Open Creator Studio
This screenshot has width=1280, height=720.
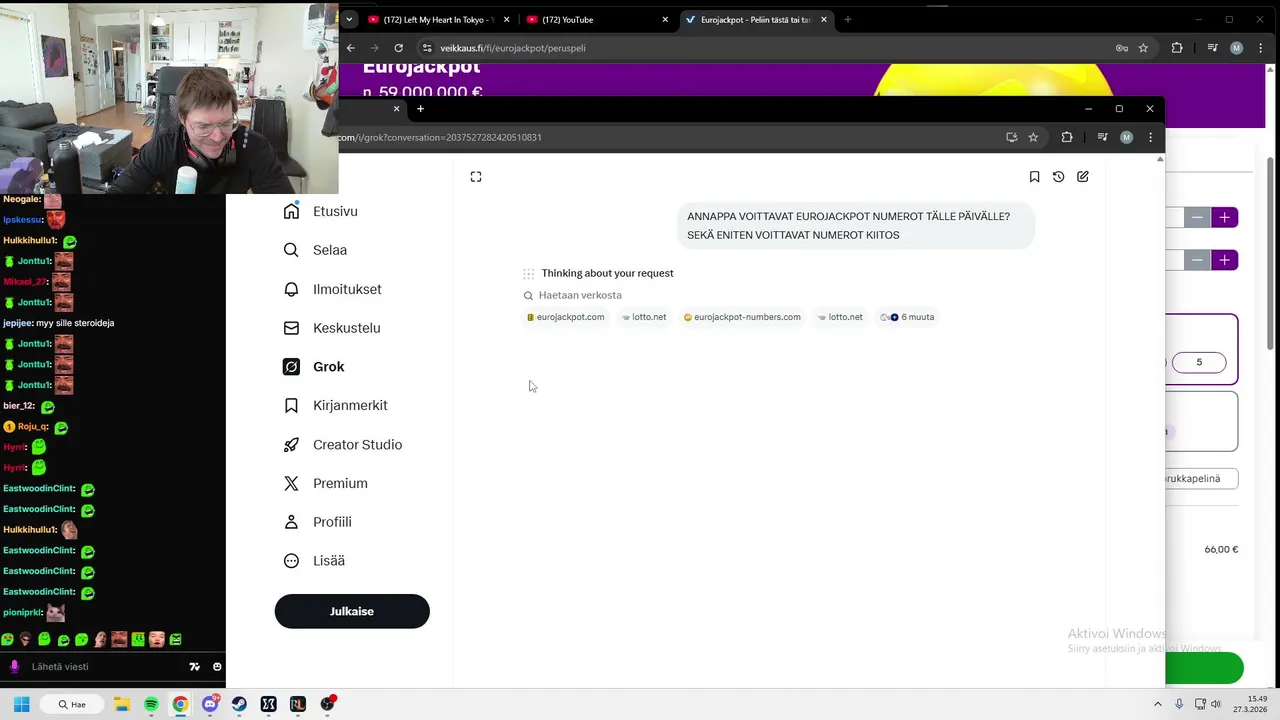(x=342, y=444)
